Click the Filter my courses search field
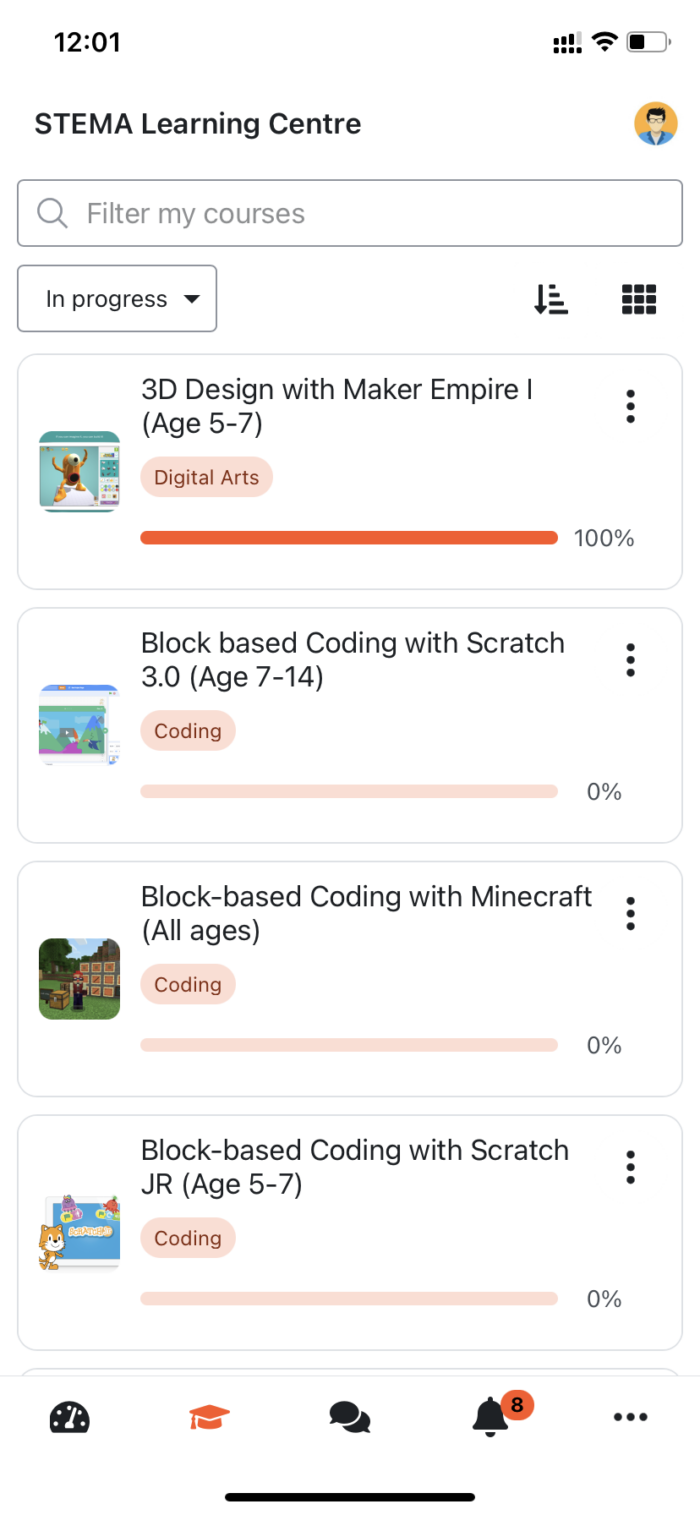Image resolution: width=700 pixels, height=1515 pixels. 350,213
